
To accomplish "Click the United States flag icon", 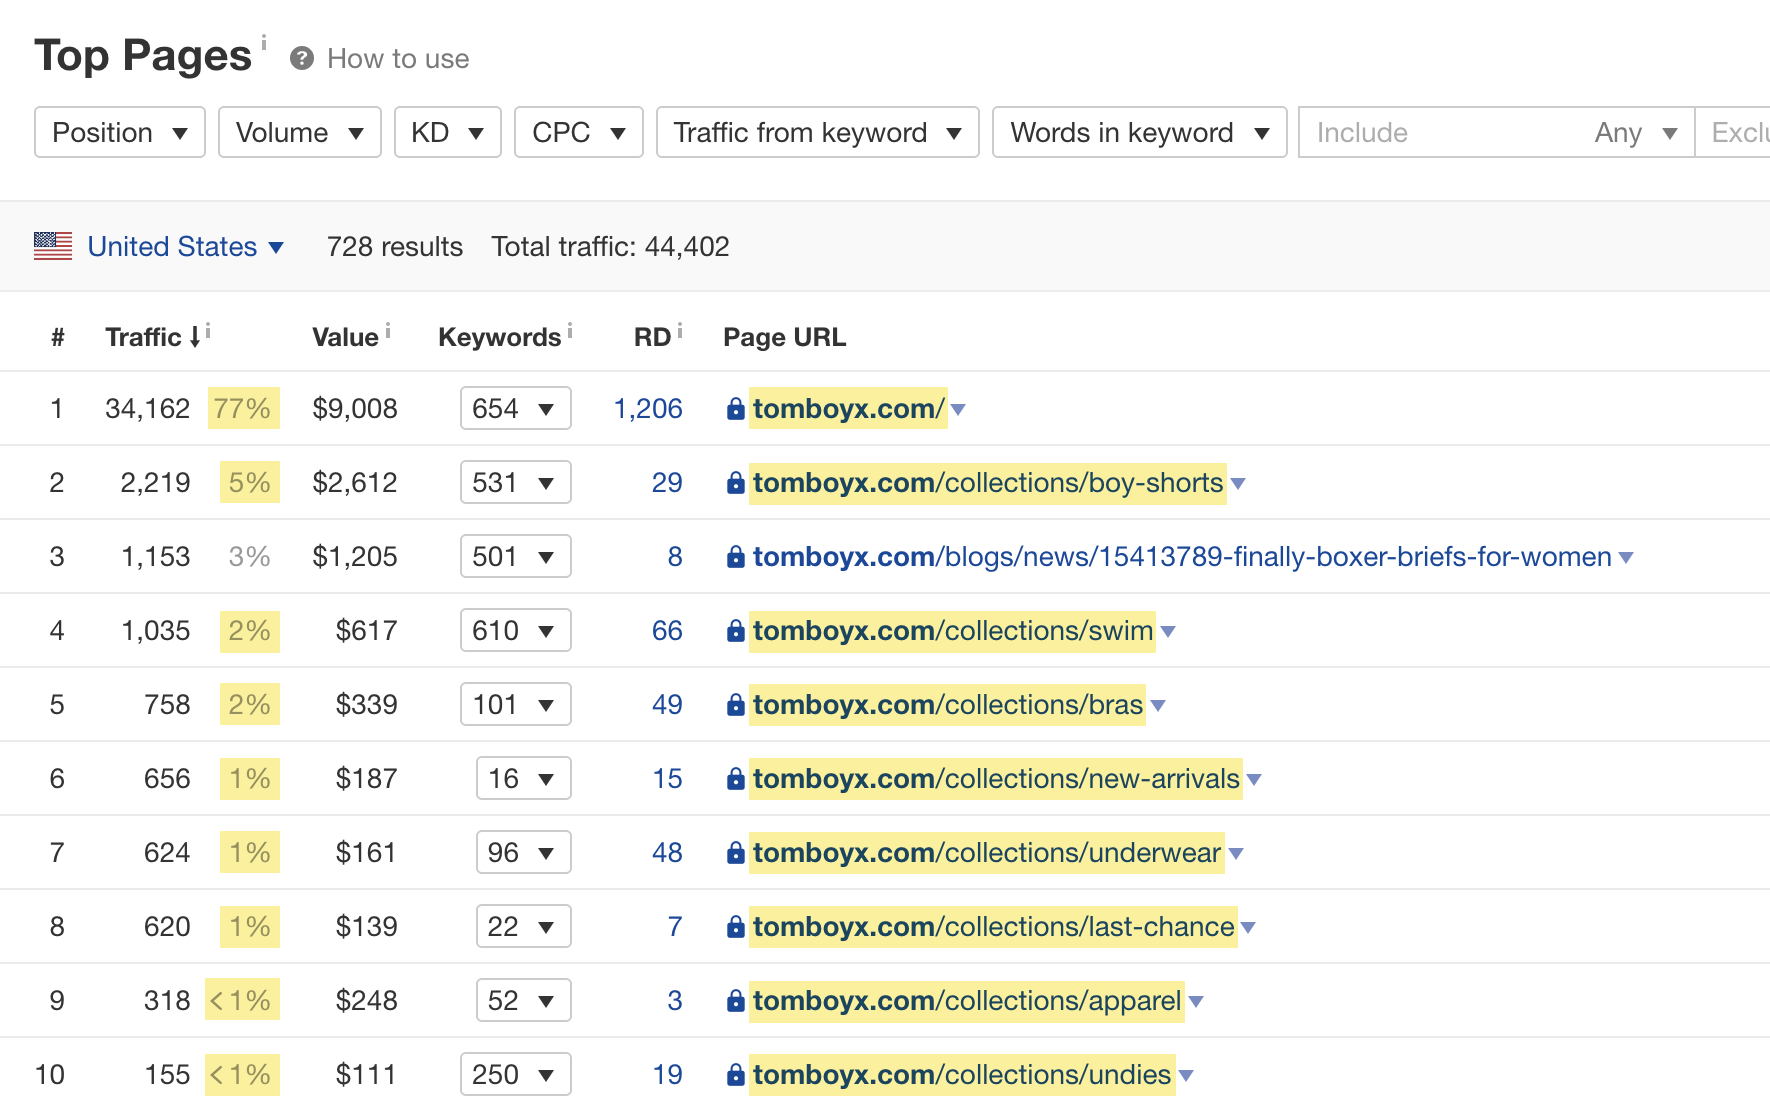I will (x=53, y=246).
